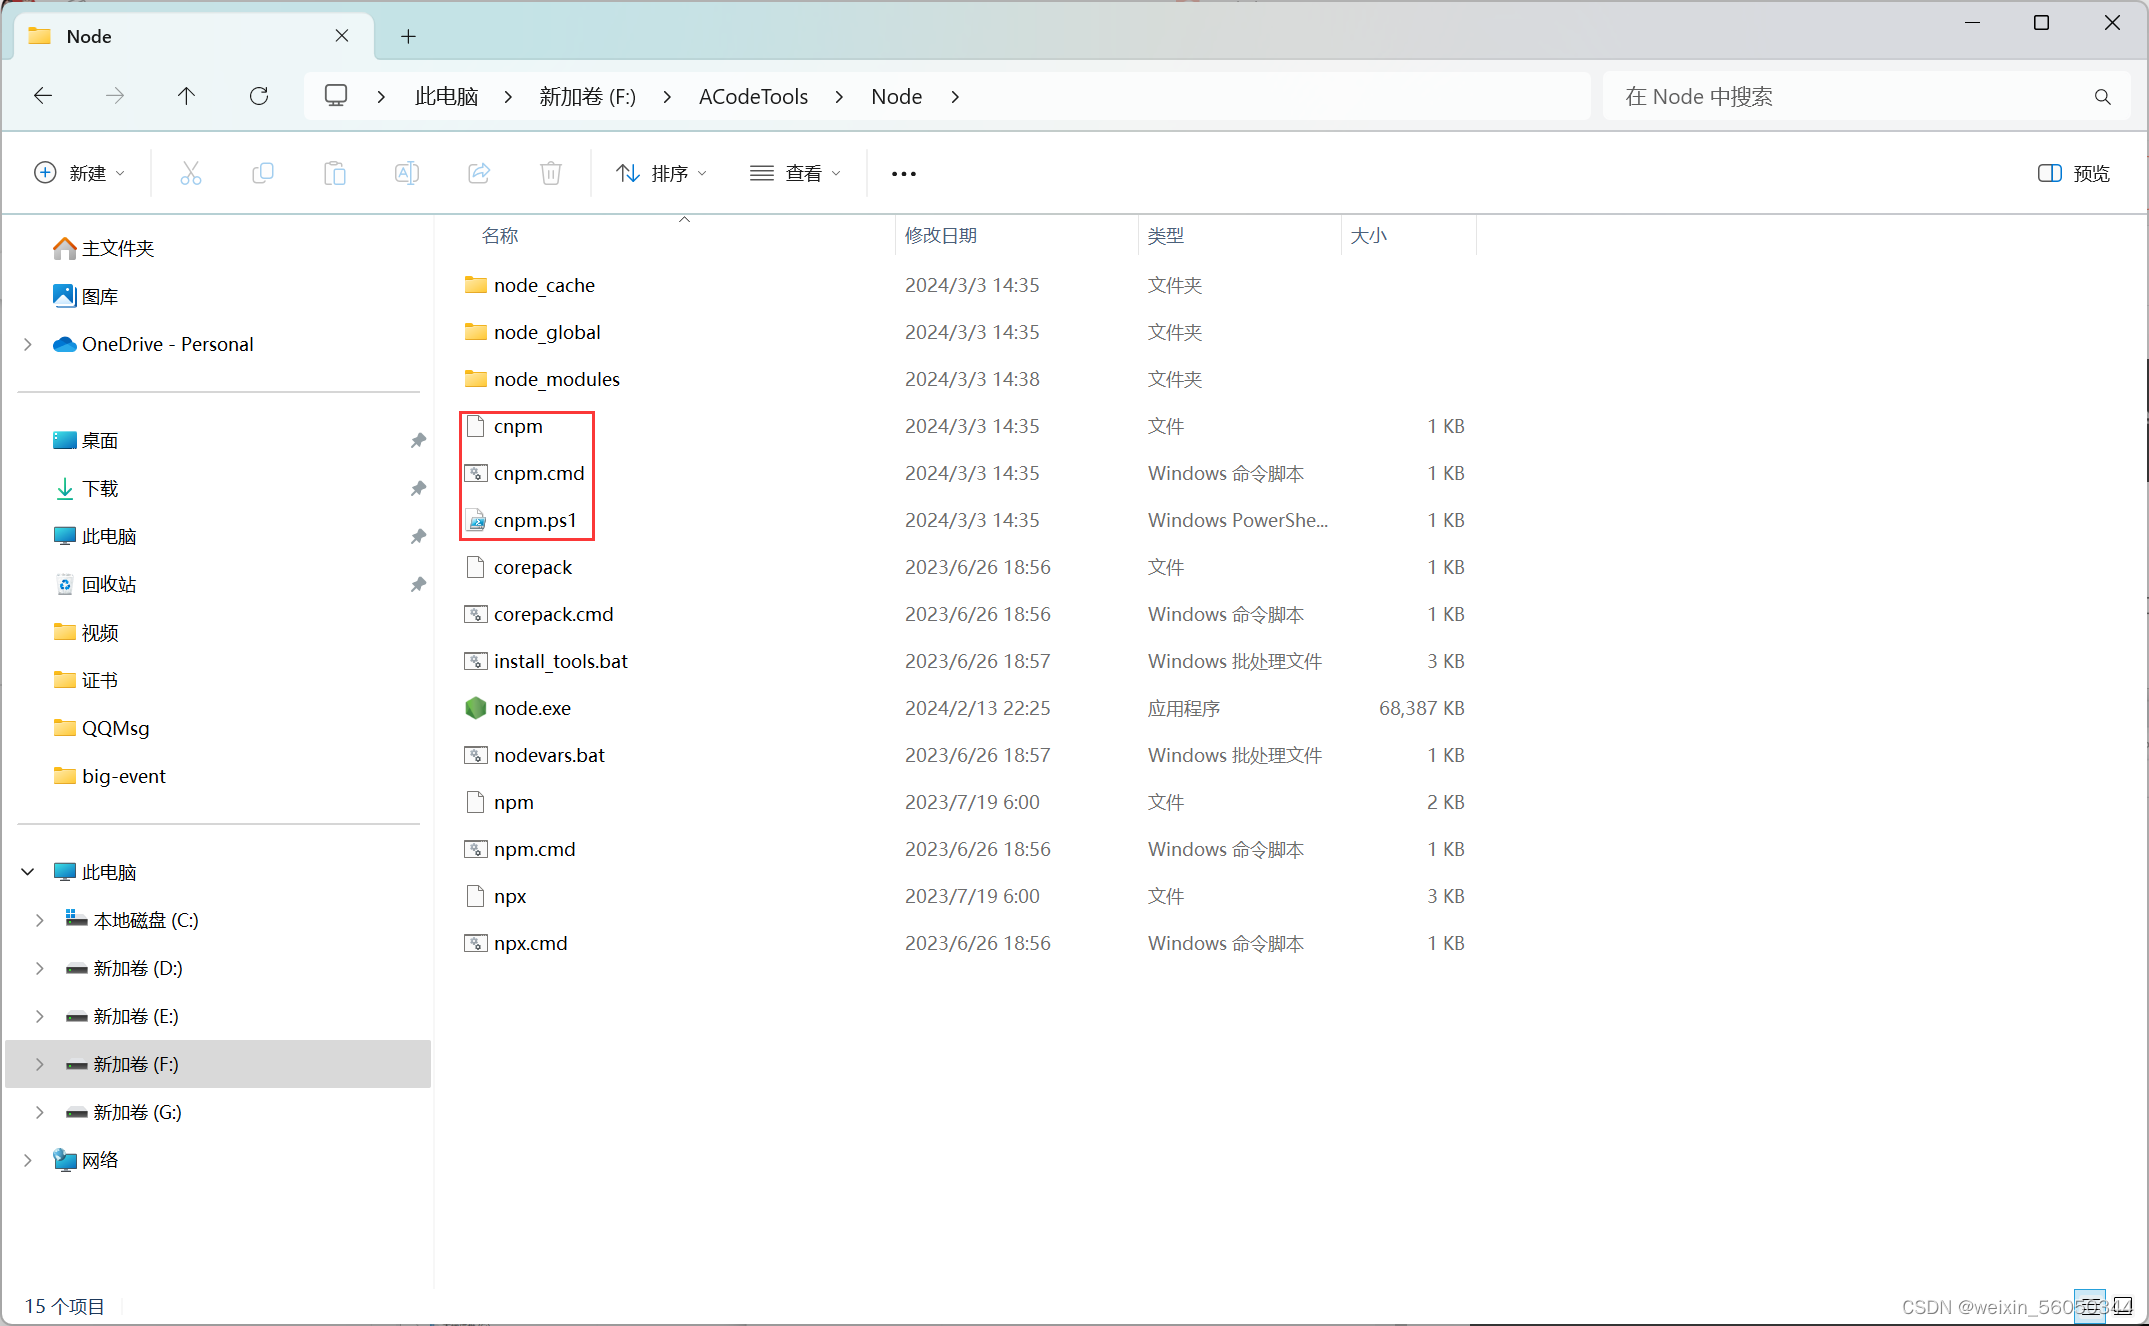Expand 新加卷 (G:) in the tree

(x=40, y=1112)
